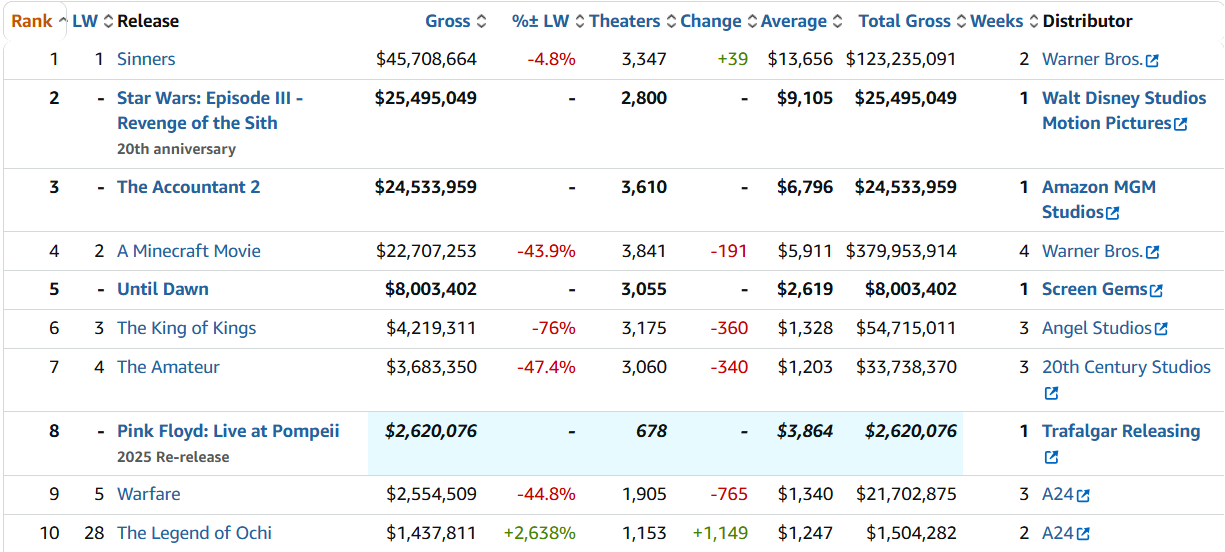The height and width of the screenshot is (552, 1225).
Task: Sort table by Rank column
Action: pos(32,21)
